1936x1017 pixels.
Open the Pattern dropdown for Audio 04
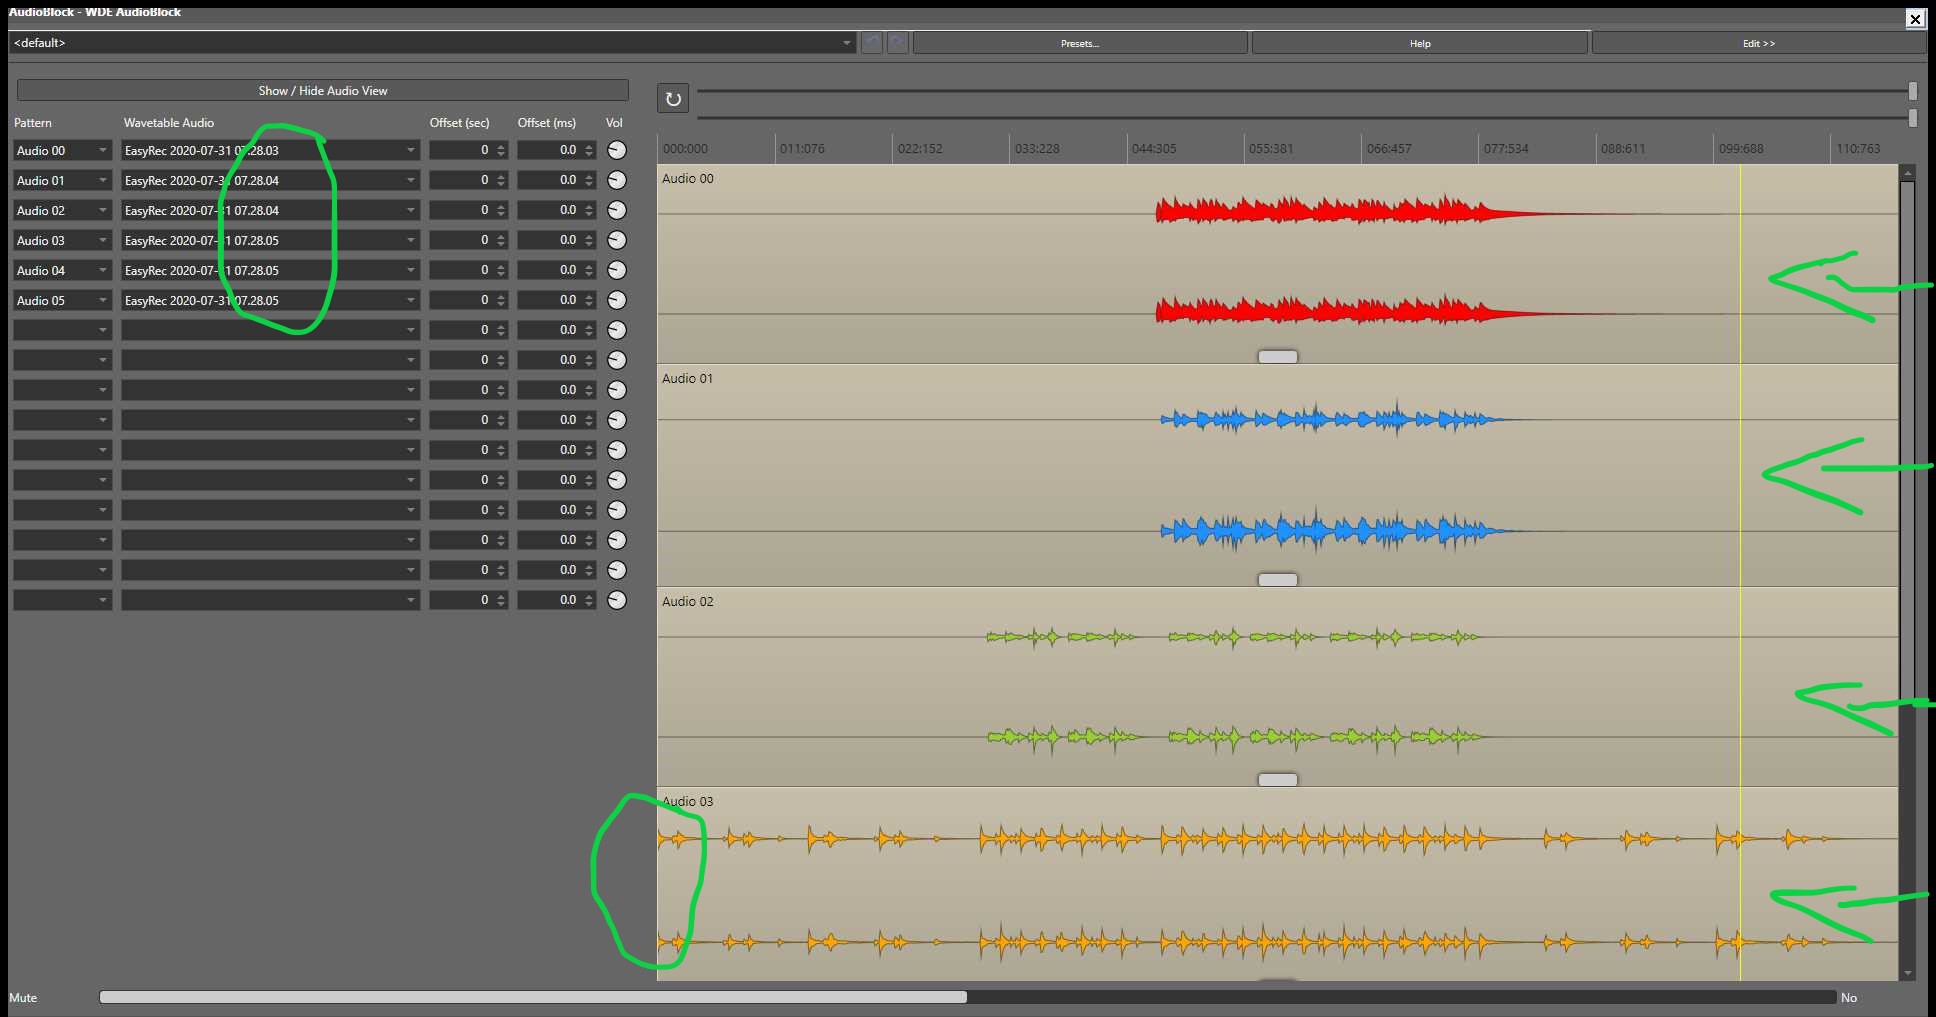coord(100,270)
